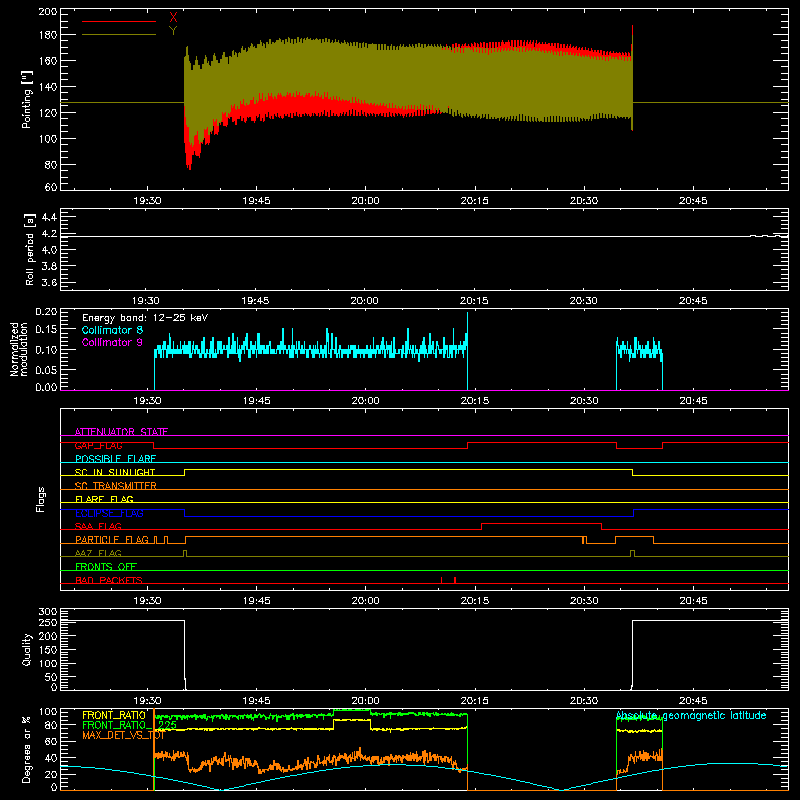Click the Normalized modulation axis title
Viewport: 800px width, 800px height.
click(x=19, y=349)
